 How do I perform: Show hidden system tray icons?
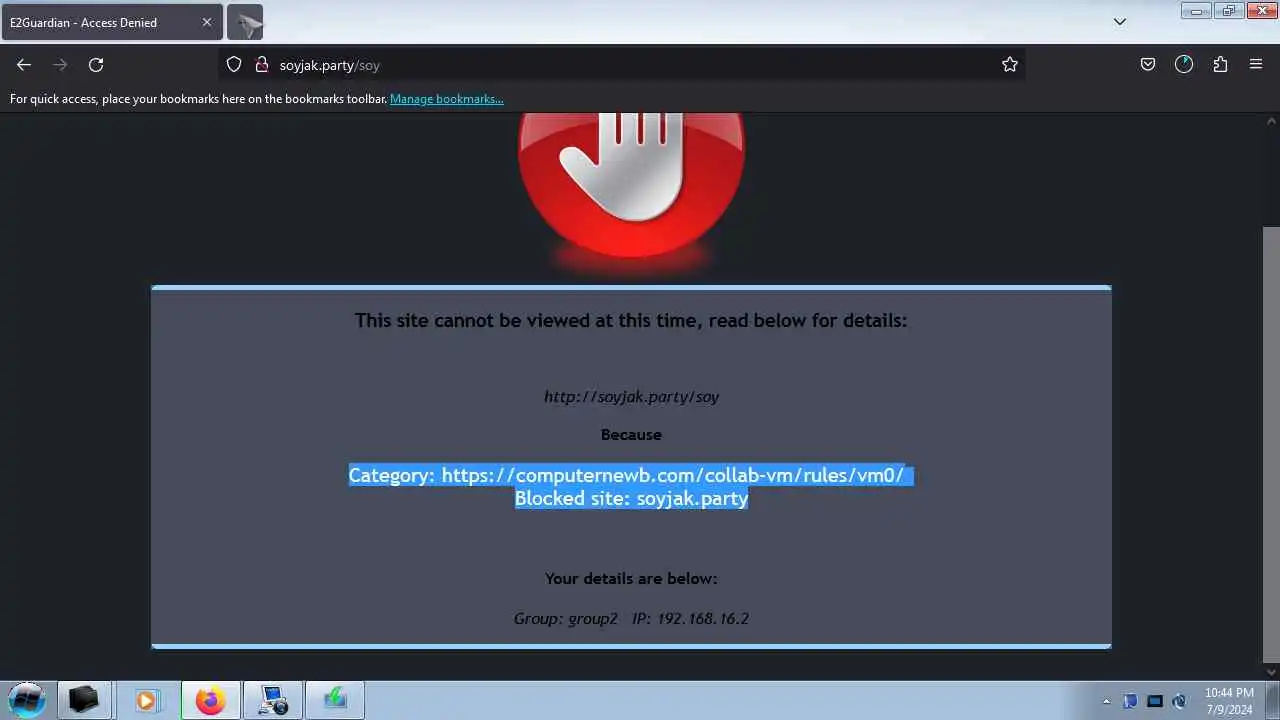coord(1106,701)
